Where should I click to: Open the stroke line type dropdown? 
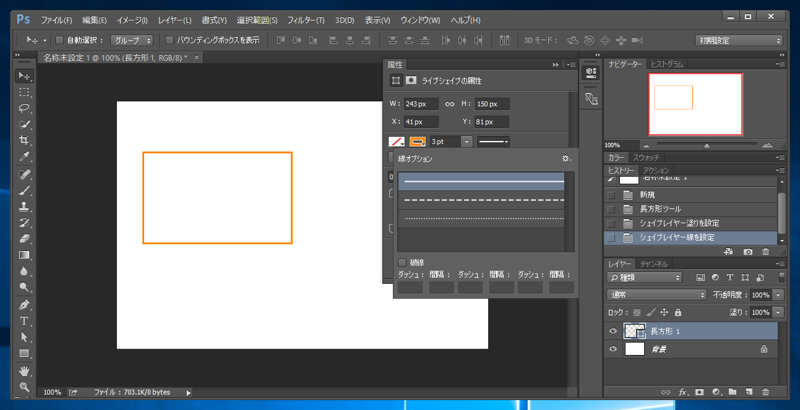pyautogui.click(x=493, y=142)
